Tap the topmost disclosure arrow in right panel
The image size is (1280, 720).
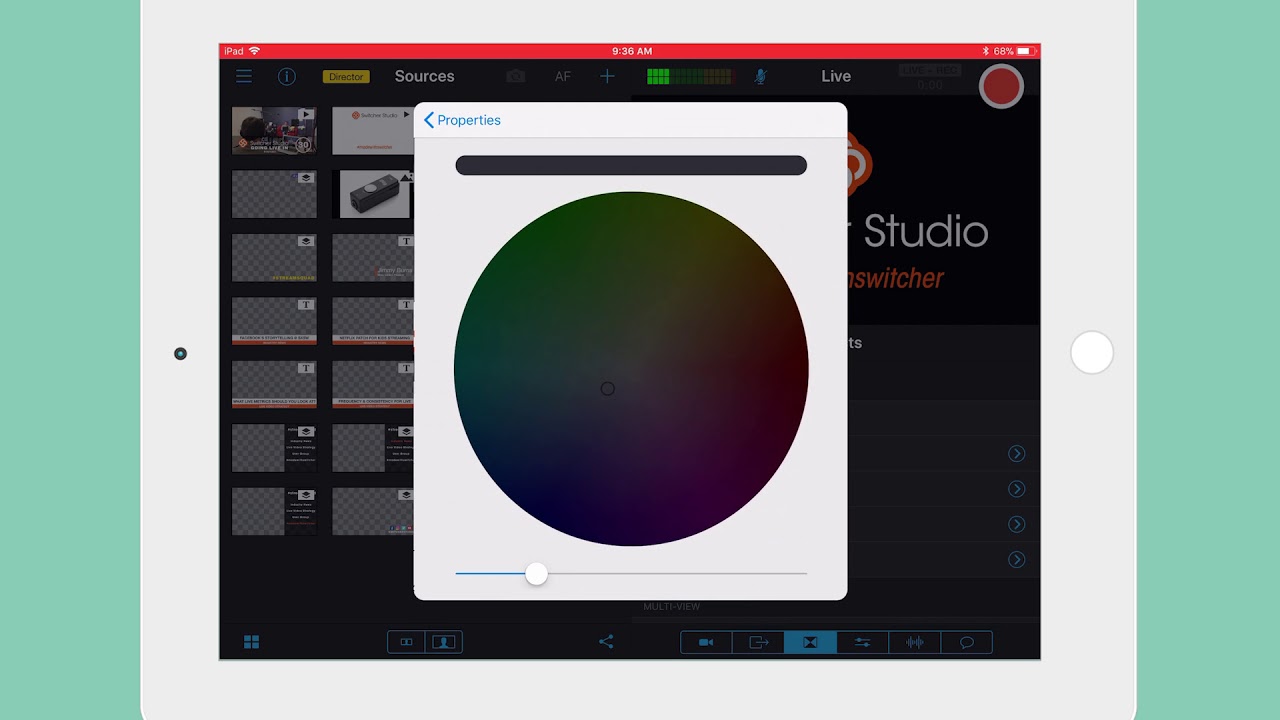pyautogui.click(x=1017, y=454)
